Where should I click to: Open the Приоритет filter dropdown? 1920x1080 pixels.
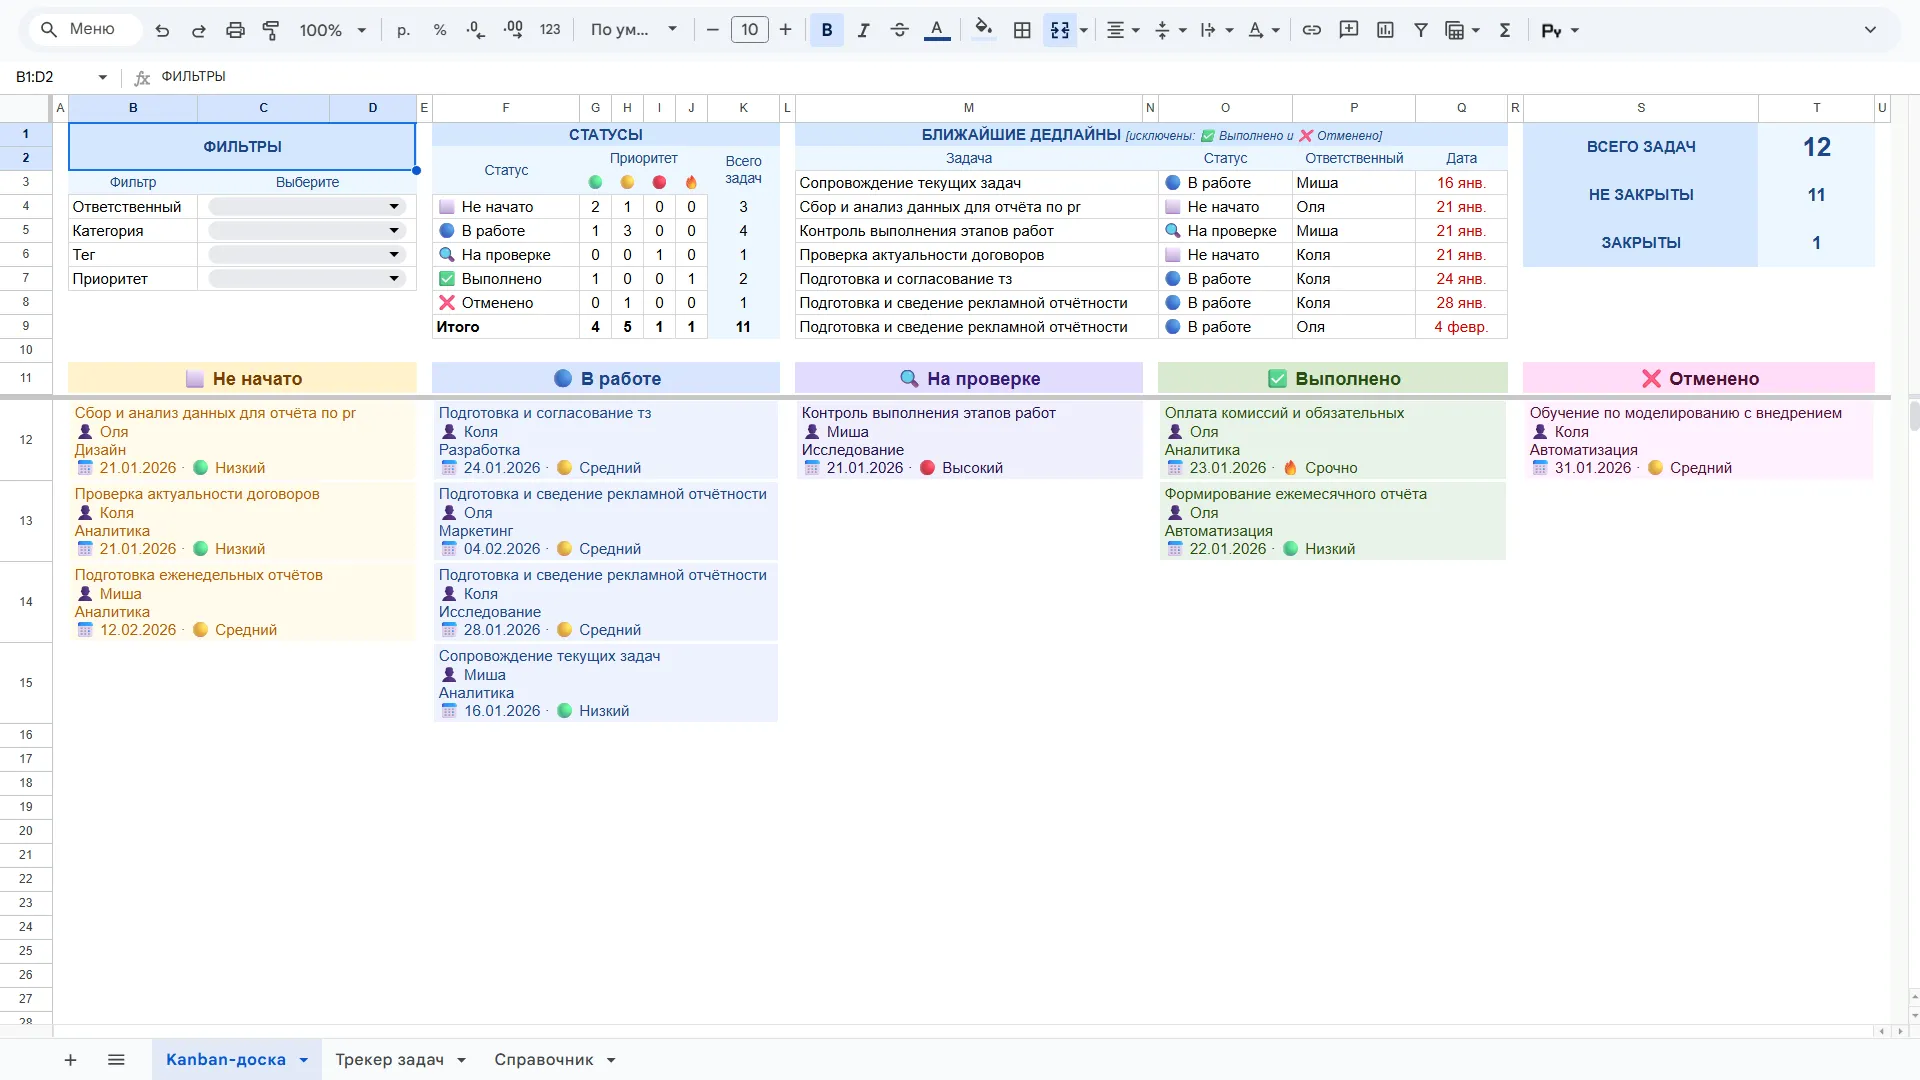(x=306, y=279)
